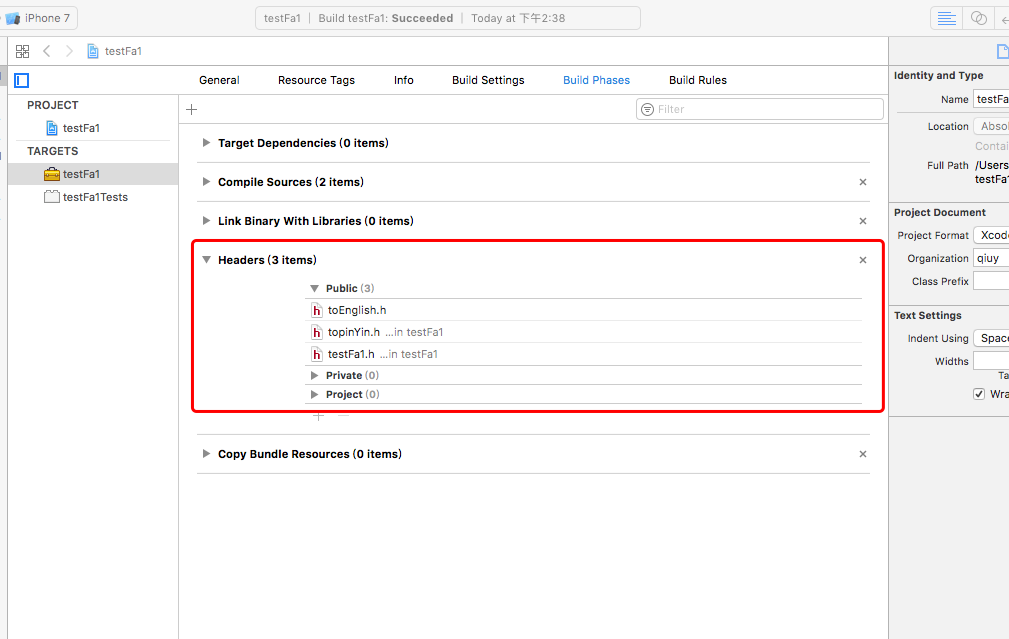
Task: Switch to the Info tab
Action: [x=403, y=80]
